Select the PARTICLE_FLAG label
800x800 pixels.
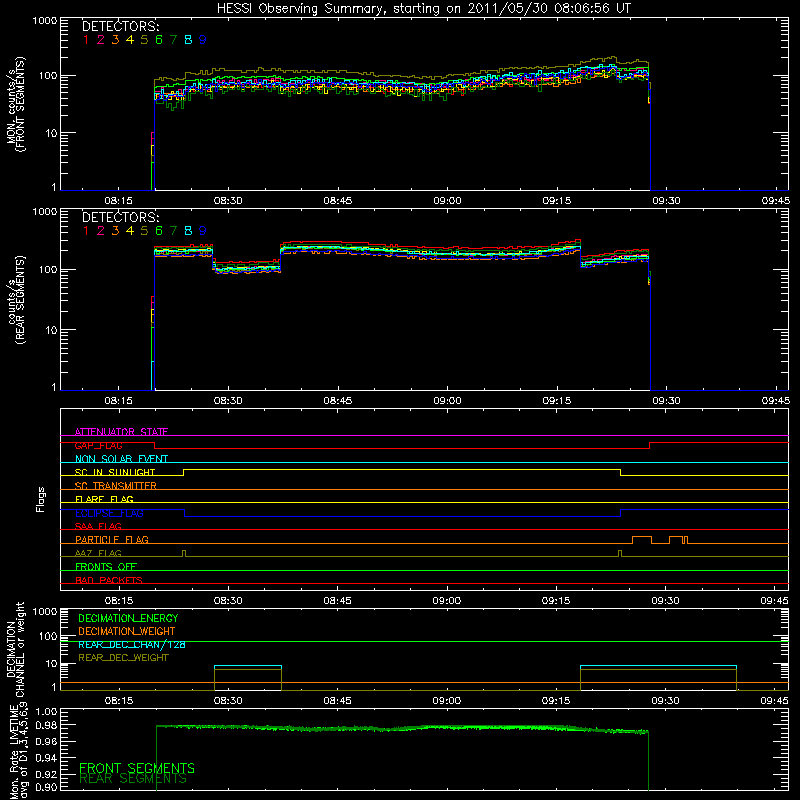[112, 539]
